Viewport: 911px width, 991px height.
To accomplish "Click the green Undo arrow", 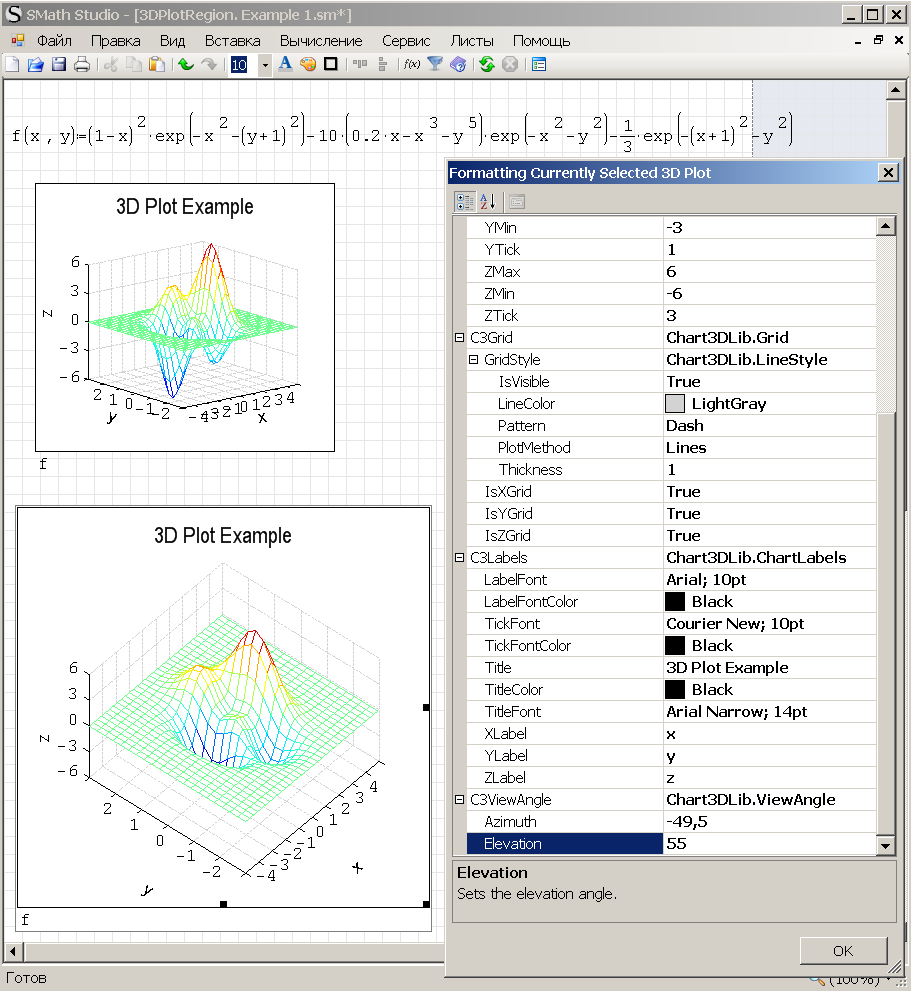I will coord(185,64).
